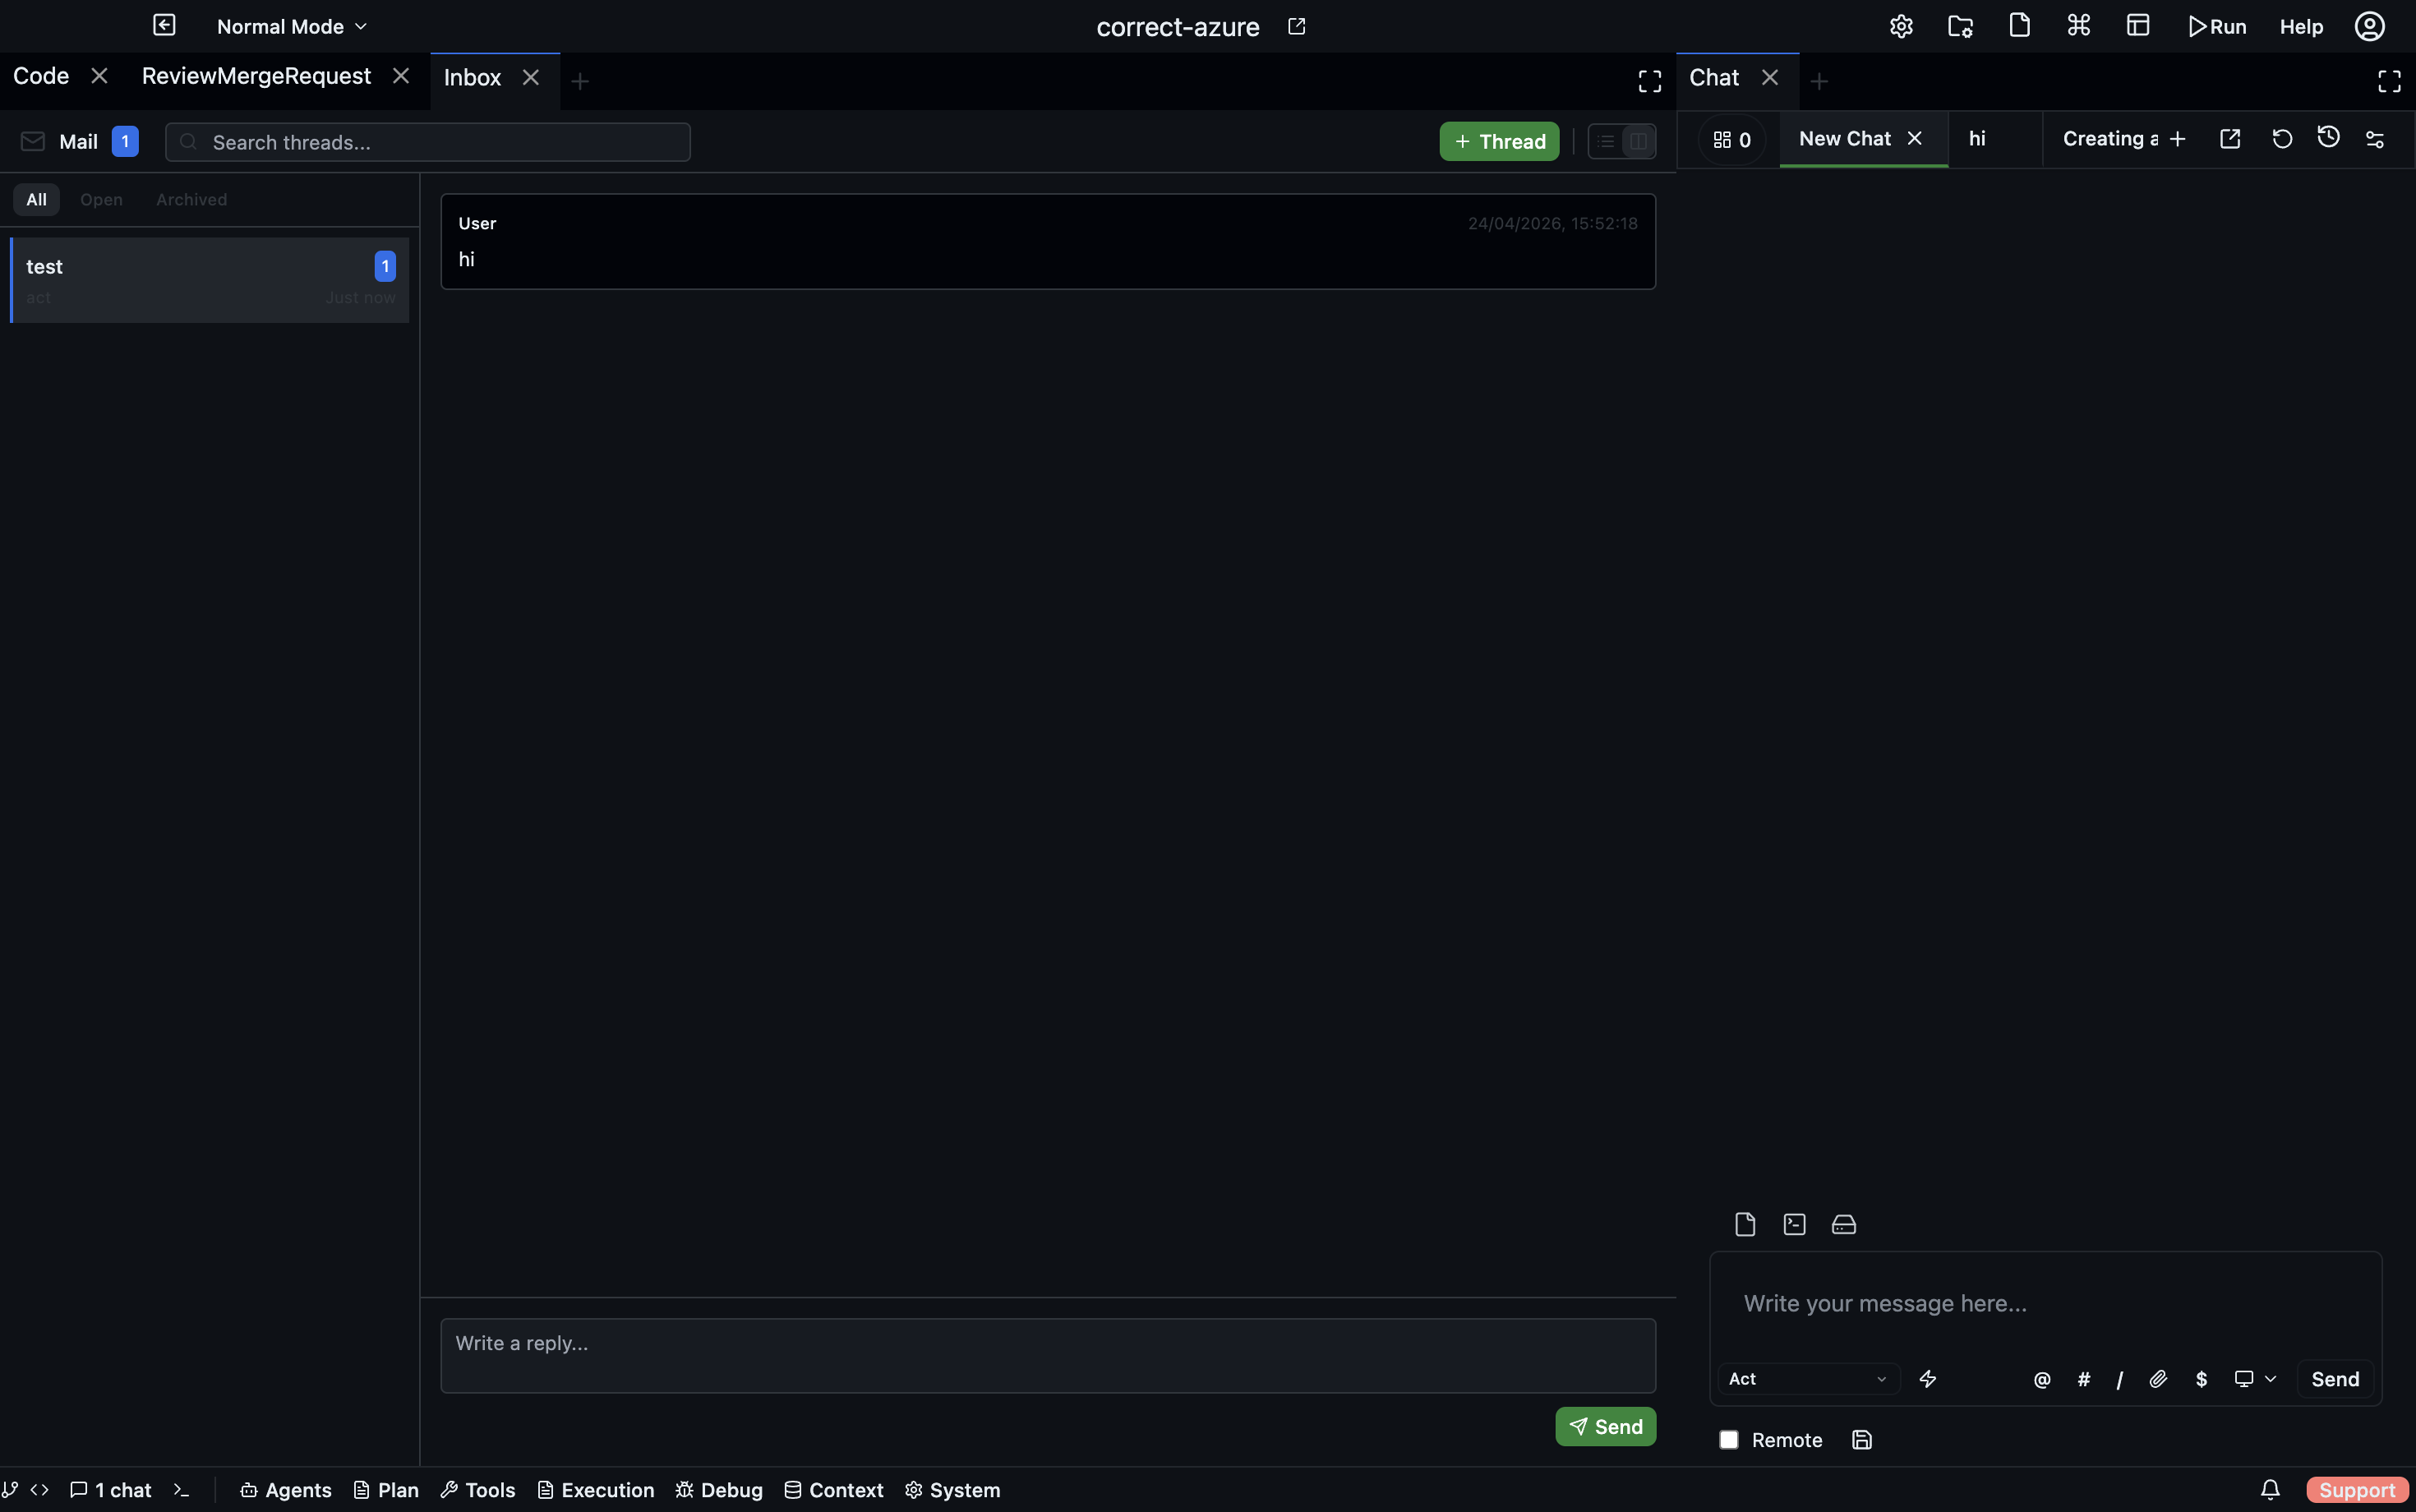Switch to list view layout toggle
Screen dimensions: 2416x1512
[1606, 141]
